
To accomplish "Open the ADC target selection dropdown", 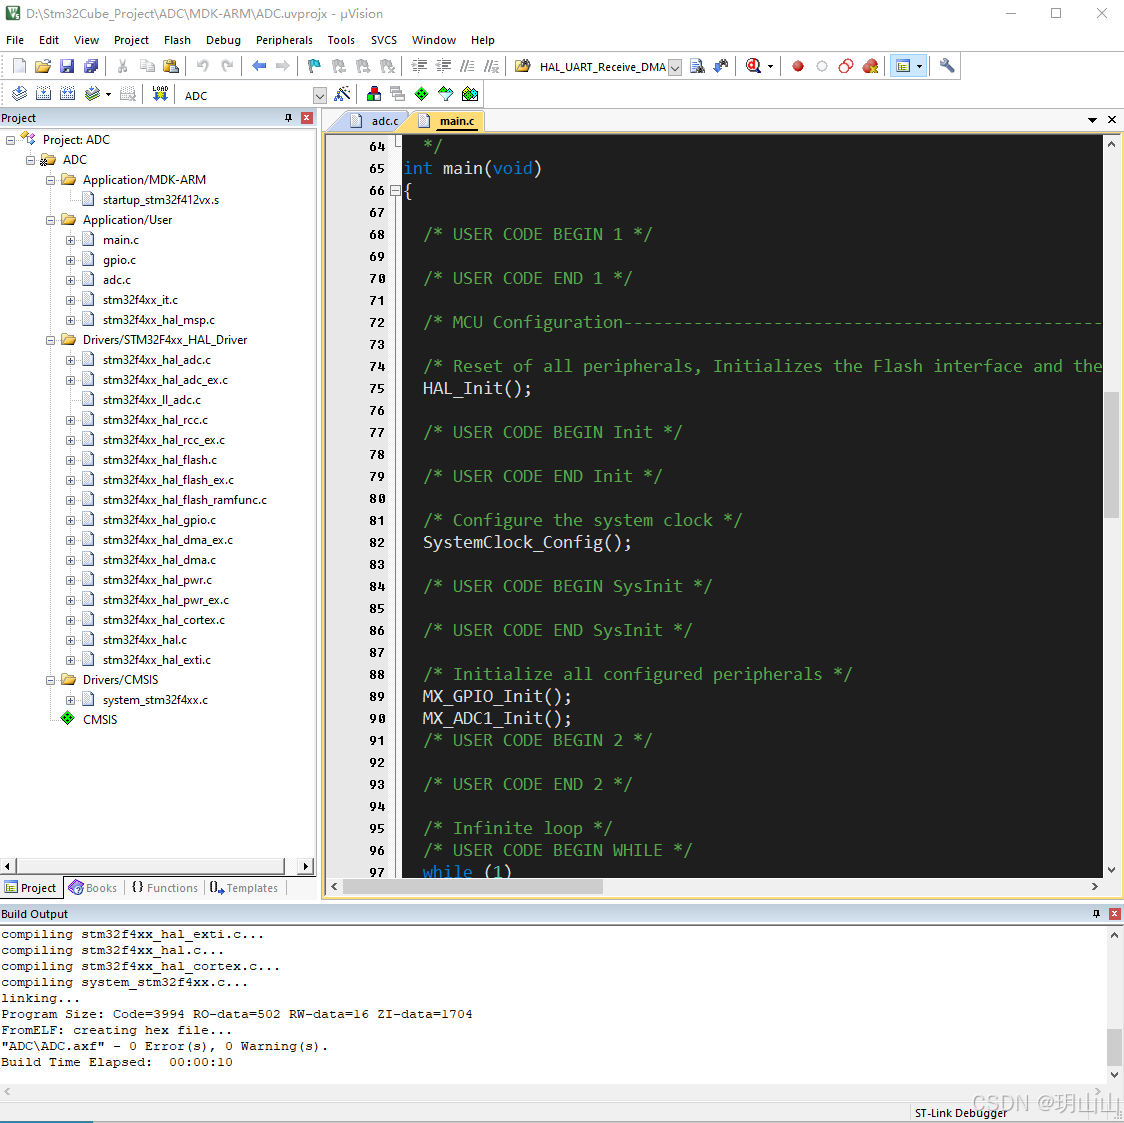I will (320, 95).
